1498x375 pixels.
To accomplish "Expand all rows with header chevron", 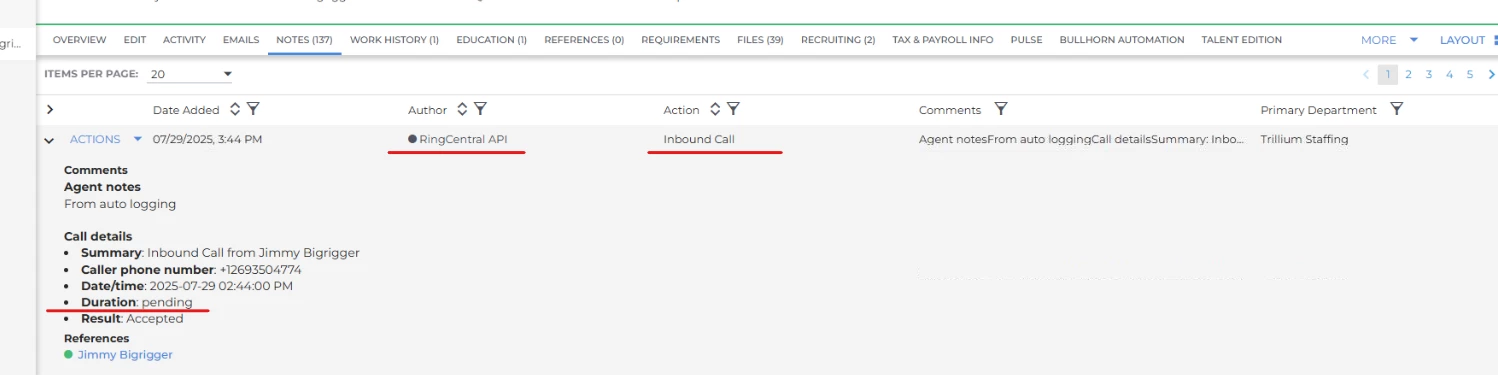I will pos(50,110).
